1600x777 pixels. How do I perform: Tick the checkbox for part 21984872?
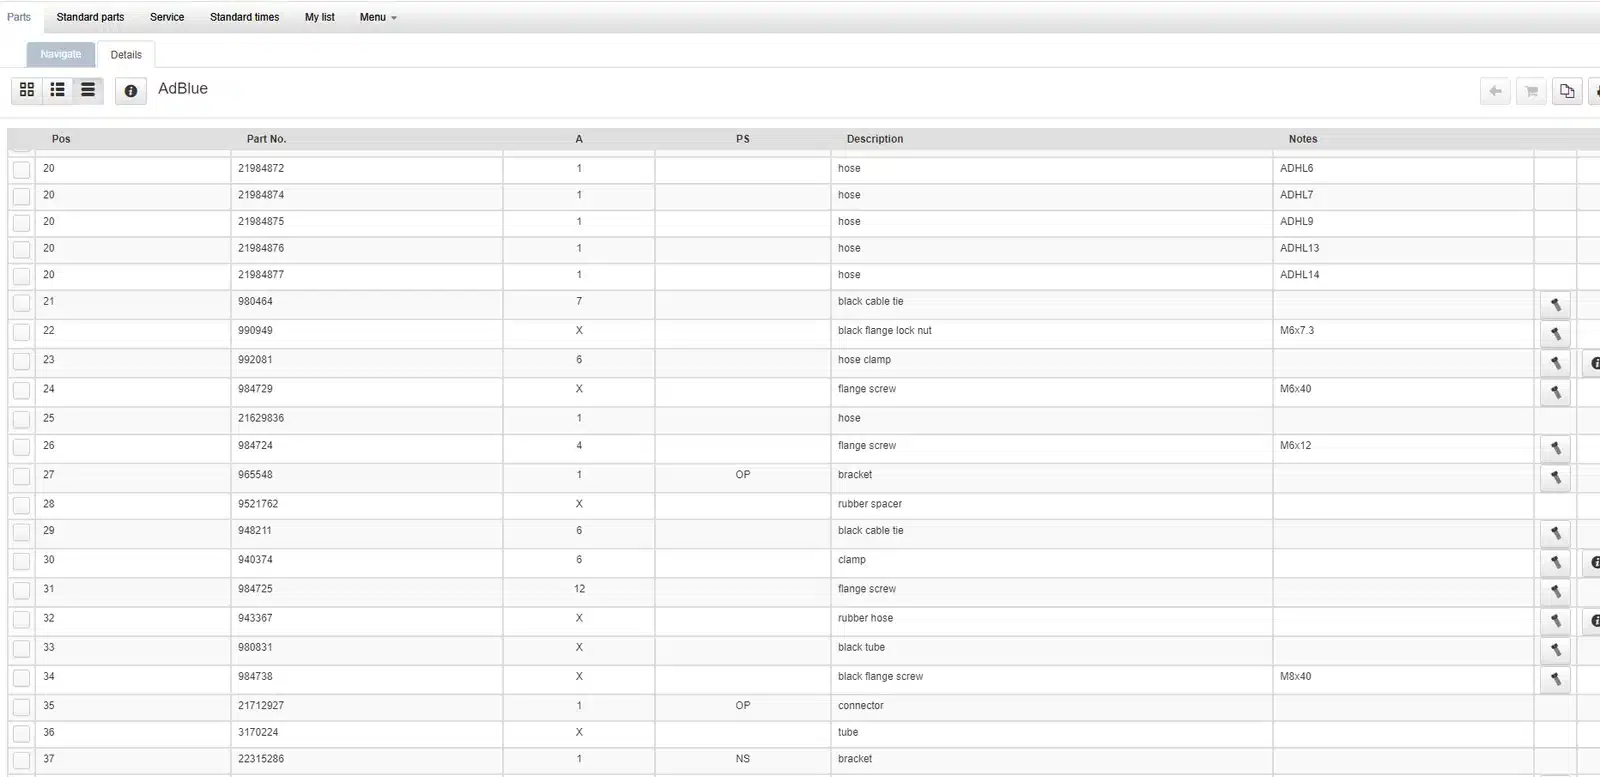(21, 170)
